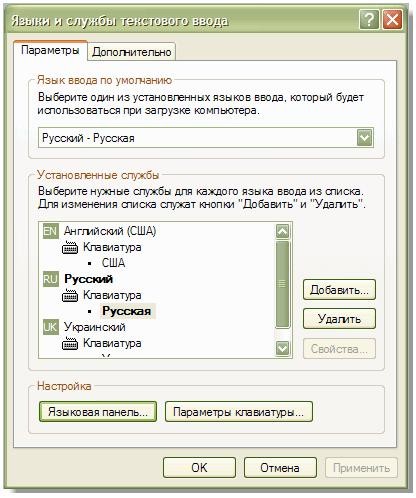Click the Добавить... button
Viewport: 416px width, 498px height.
pyautogui.click(x=339, y=290)
